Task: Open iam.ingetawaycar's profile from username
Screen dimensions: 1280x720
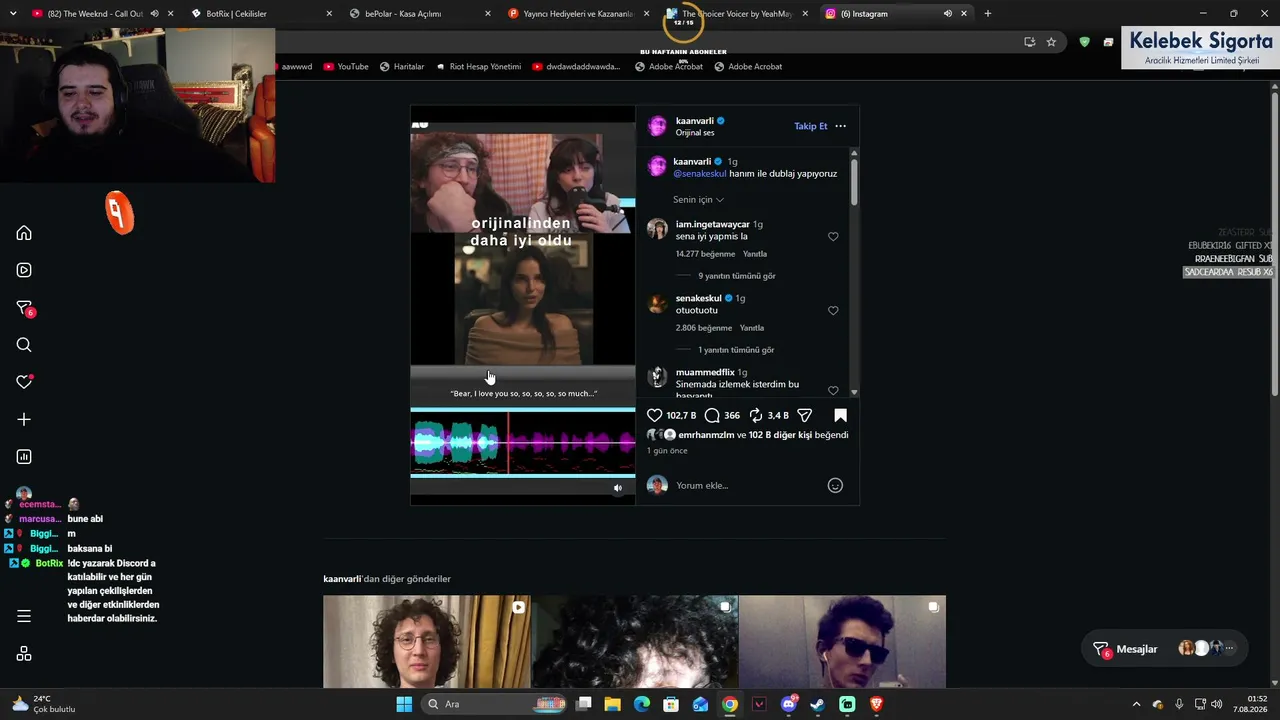Action: (713, 224)
